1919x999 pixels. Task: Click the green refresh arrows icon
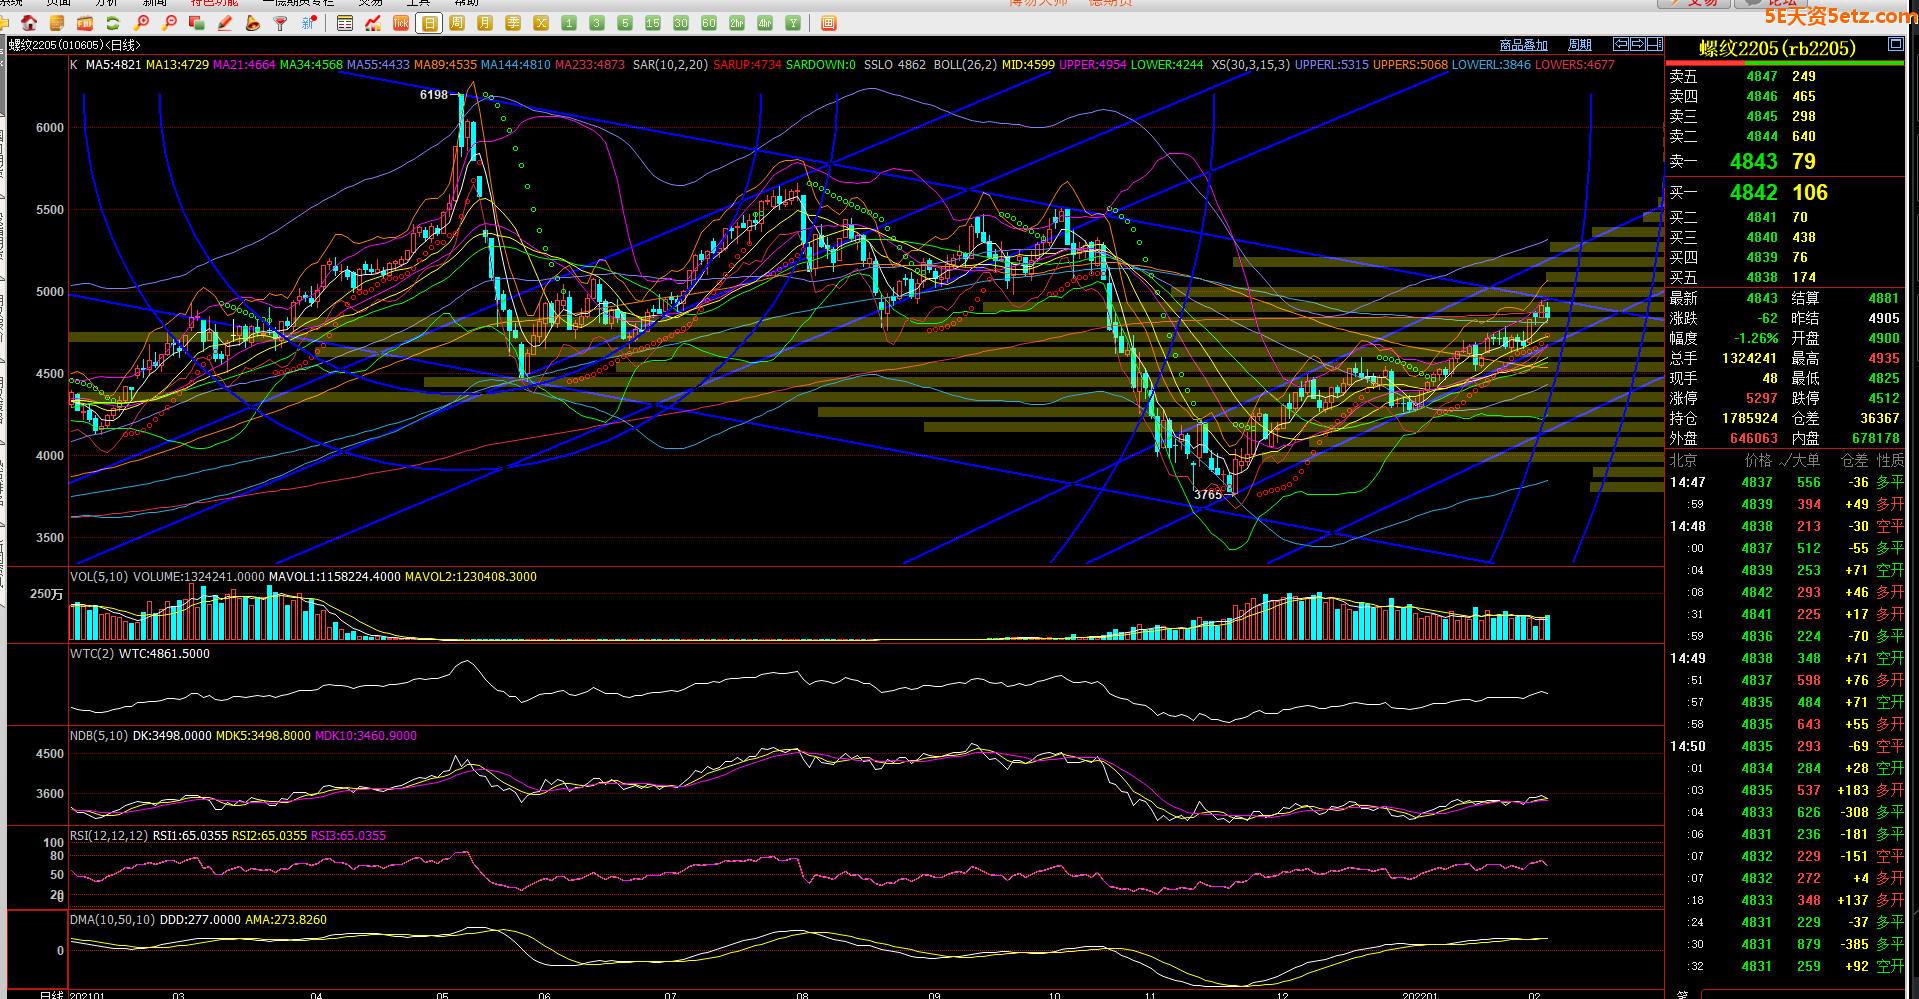(113, 23)
